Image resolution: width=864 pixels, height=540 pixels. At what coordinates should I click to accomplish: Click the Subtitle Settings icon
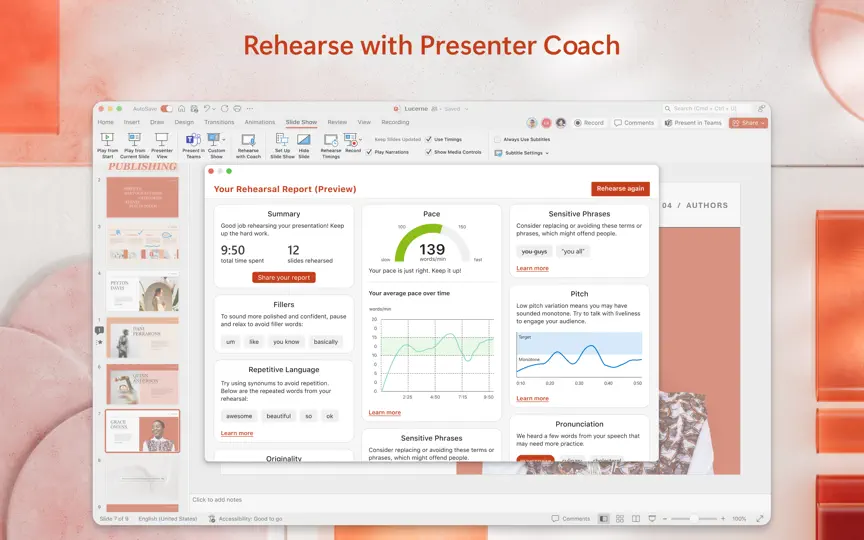[x=498, y=153]
